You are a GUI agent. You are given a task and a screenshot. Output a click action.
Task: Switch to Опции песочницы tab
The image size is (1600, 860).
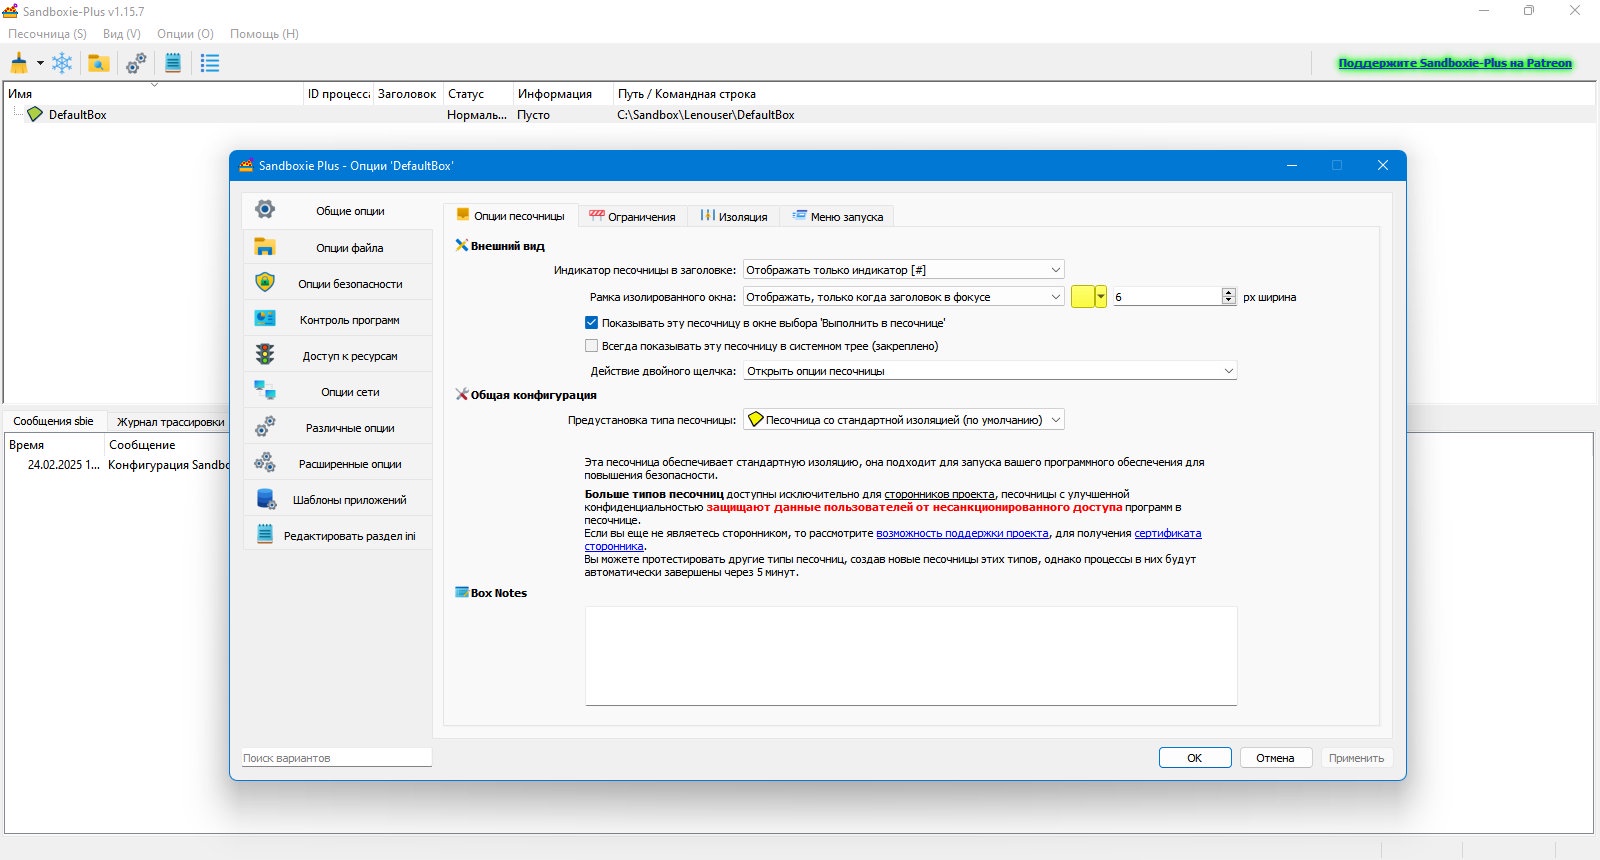click(510, 215)
